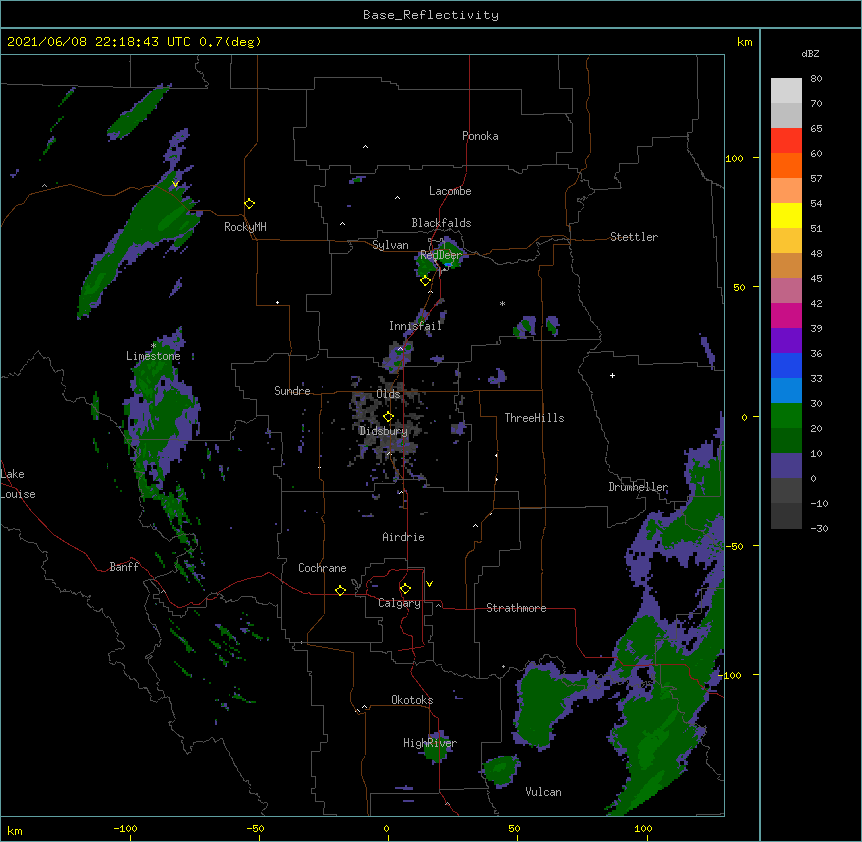
Task: Select the 65 dBZ red color band
Action: pos(786,141)
